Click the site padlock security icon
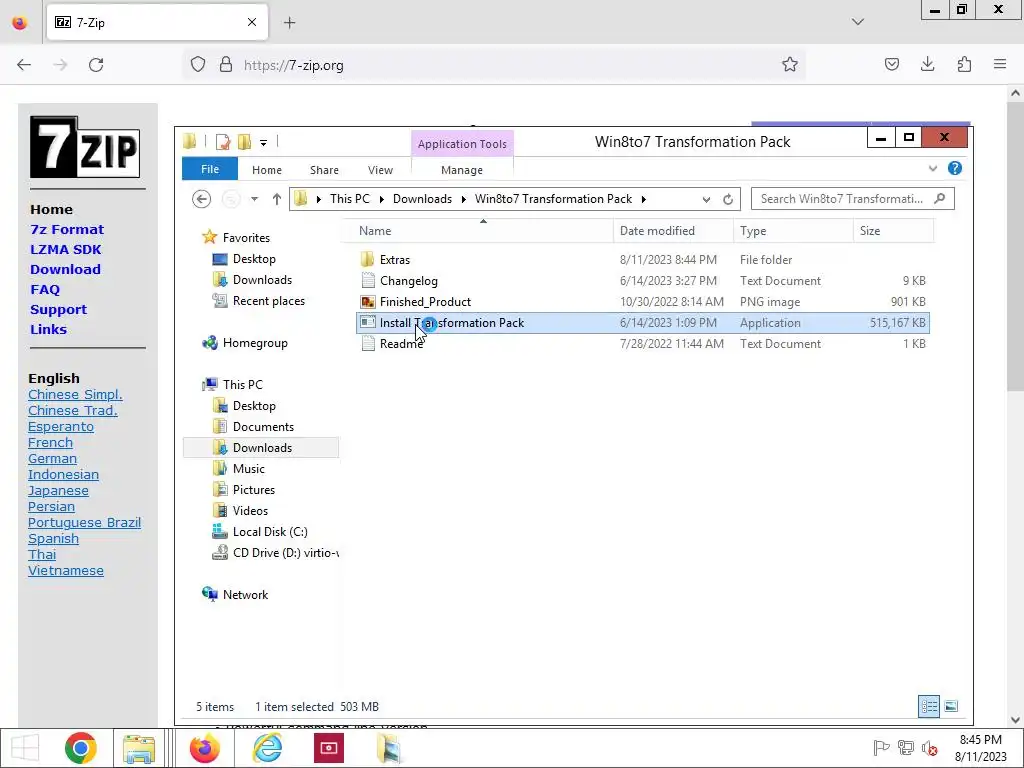This screenshot has height=768, width=1024. (225, 65)
